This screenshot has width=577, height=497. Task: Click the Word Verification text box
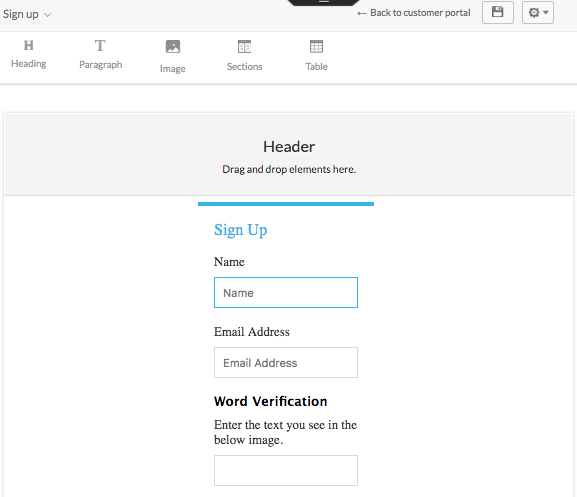coord(286,471)
